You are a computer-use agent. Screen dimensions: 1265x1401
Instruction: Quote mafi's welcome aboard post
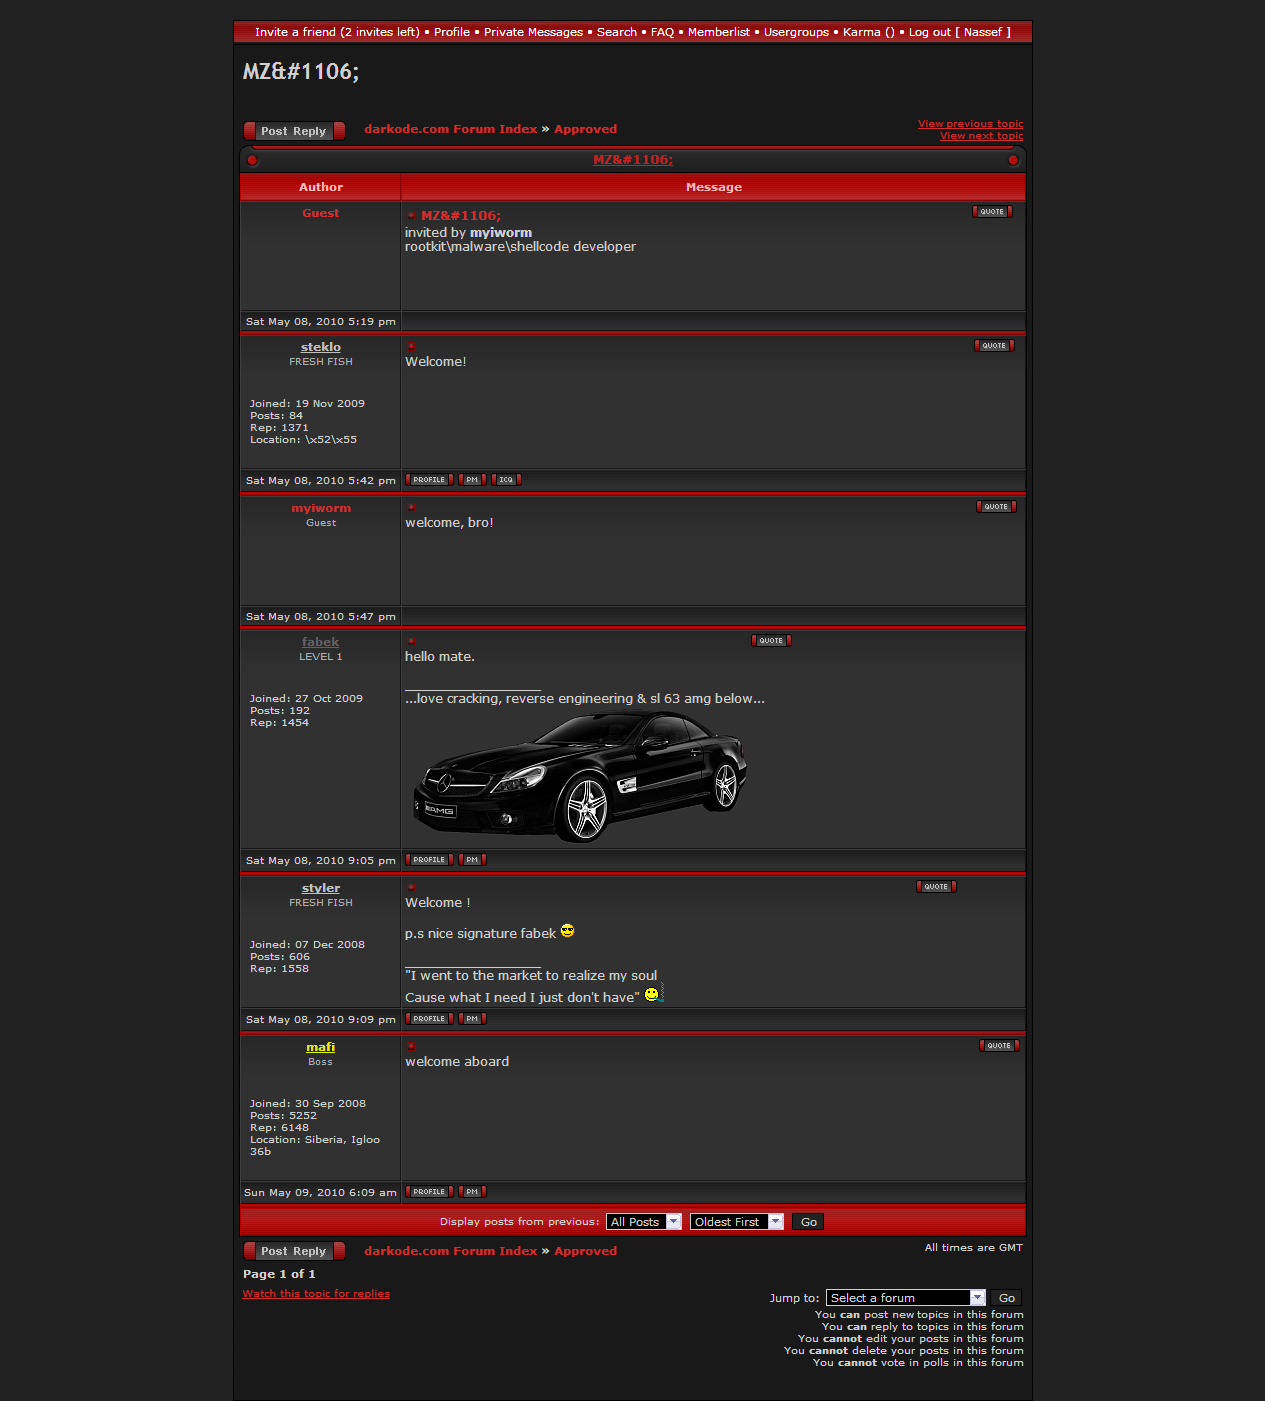pyautogui.click(x=999, y=1046)
